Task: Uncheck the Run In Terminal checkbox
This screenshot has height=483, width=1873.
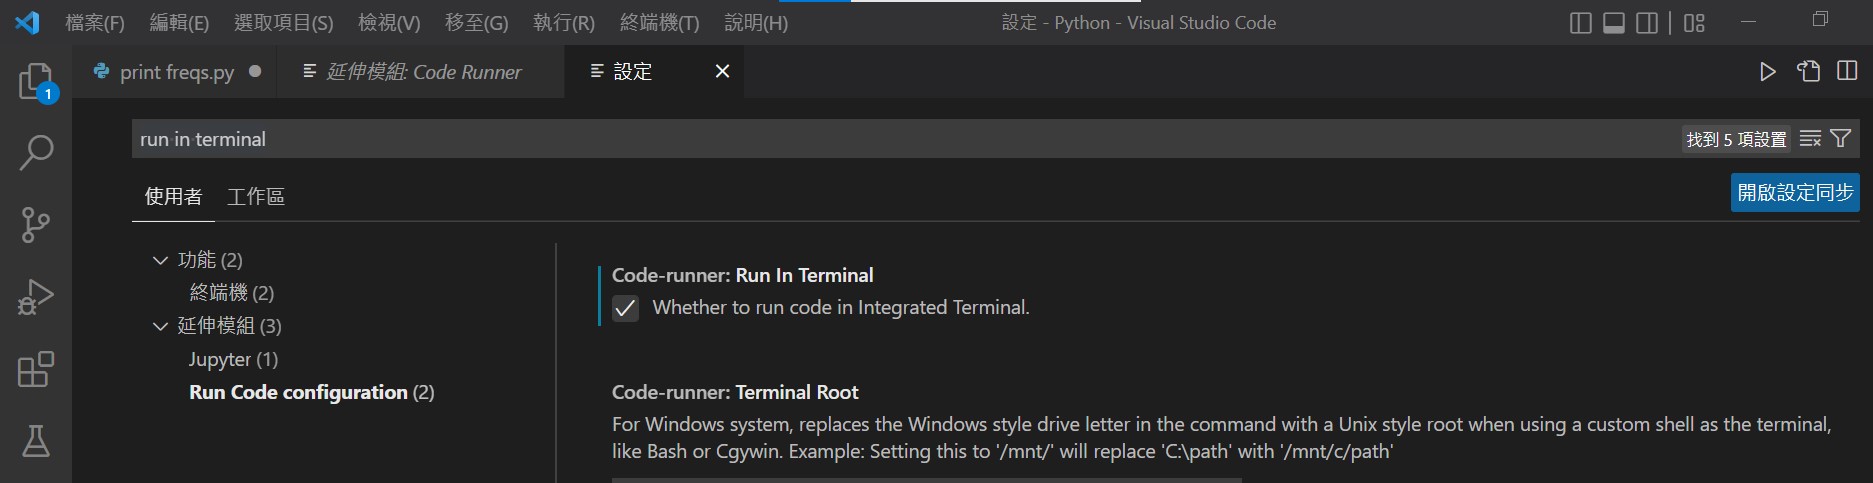Action: (x=625, y=308)
